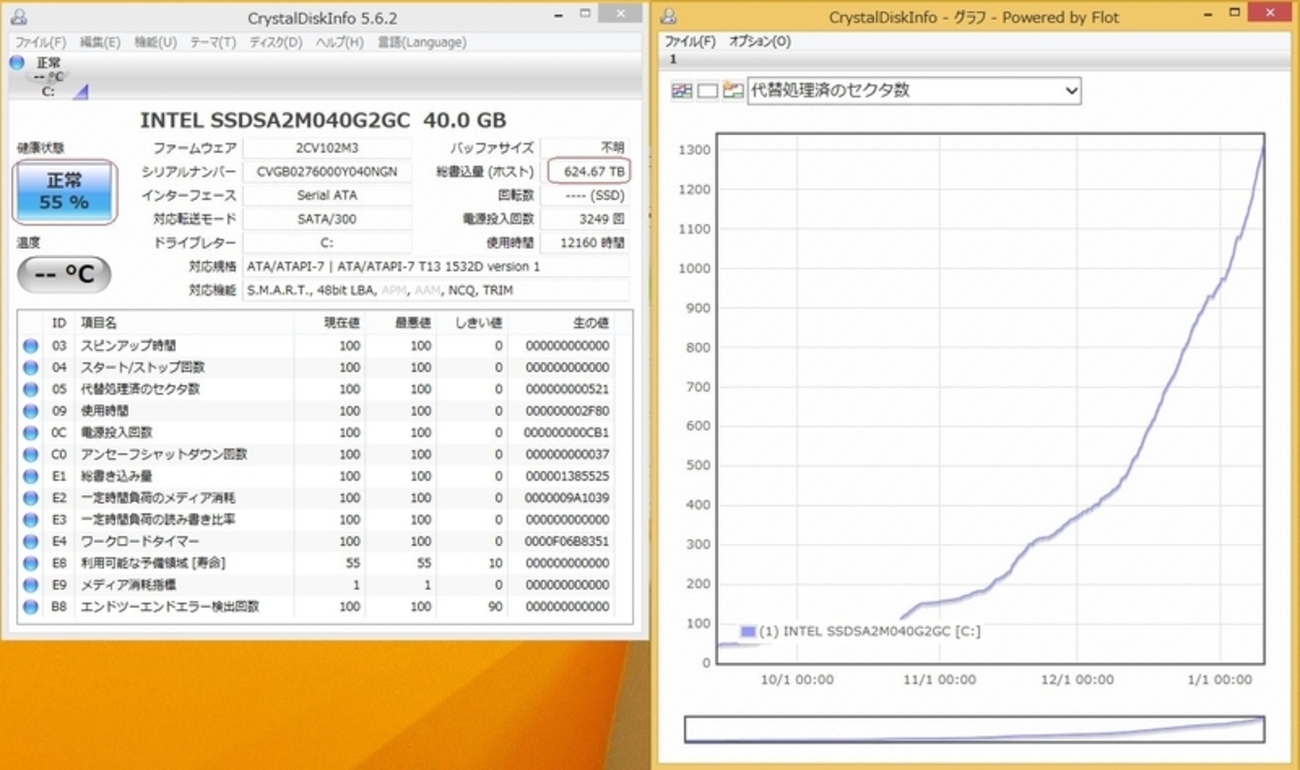This screenshot has height=770, width=1300.
Task: Open the ファイル(F) menu in main window
Action: click(40, 42)
